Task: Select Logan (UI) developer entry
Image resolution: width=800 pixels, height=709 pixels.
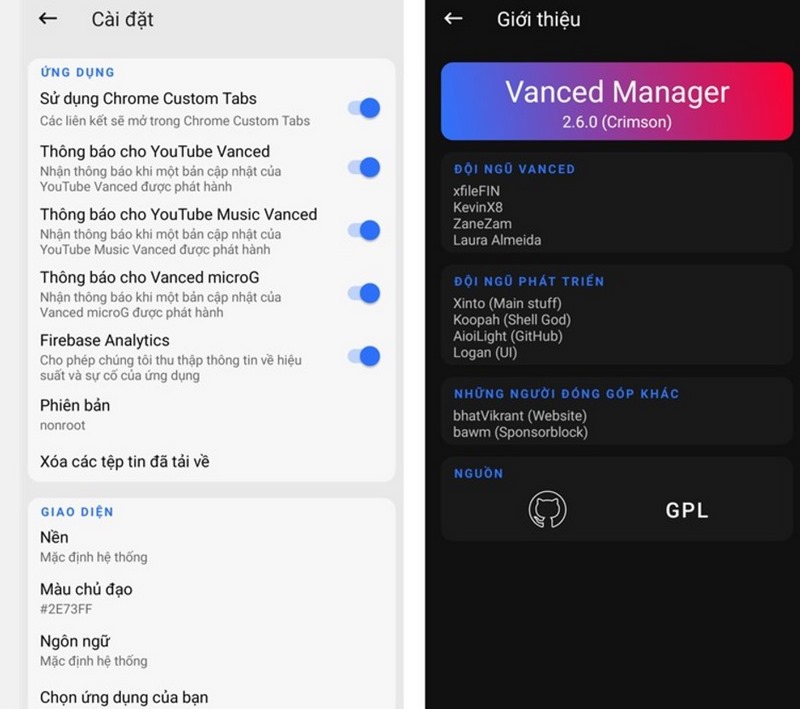Action: (485, 352)
